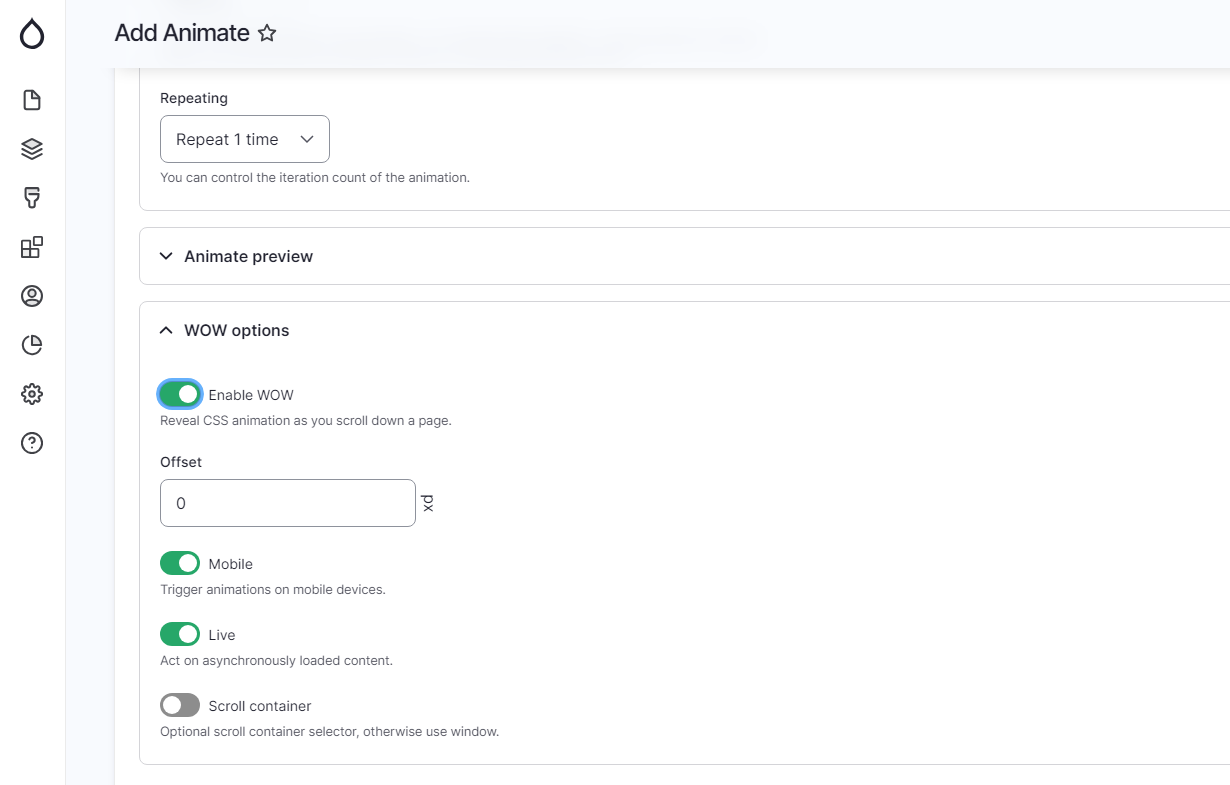Viewport: 1230px width, 785px height.
Task: Open the Structure layers icon in sidebar
Action: [x=32, y=149]
